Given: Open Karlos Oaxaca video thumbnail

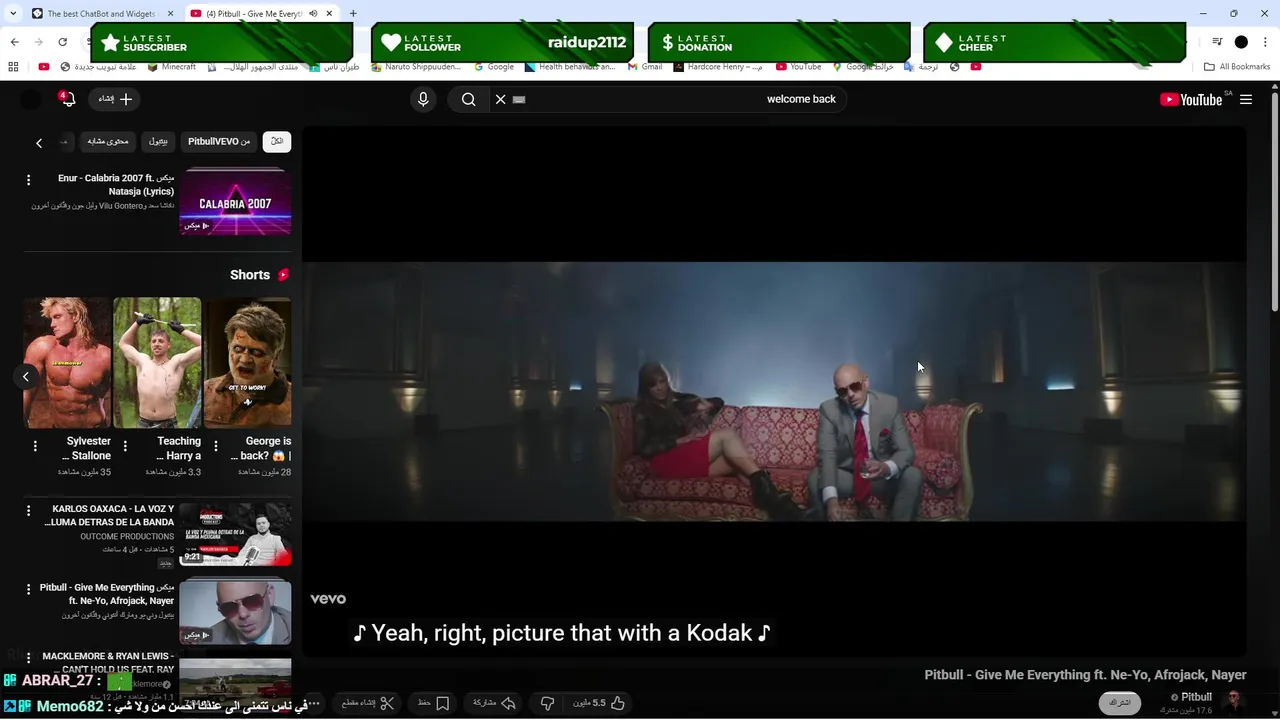Looking at the screenshot, I should 235,535.
